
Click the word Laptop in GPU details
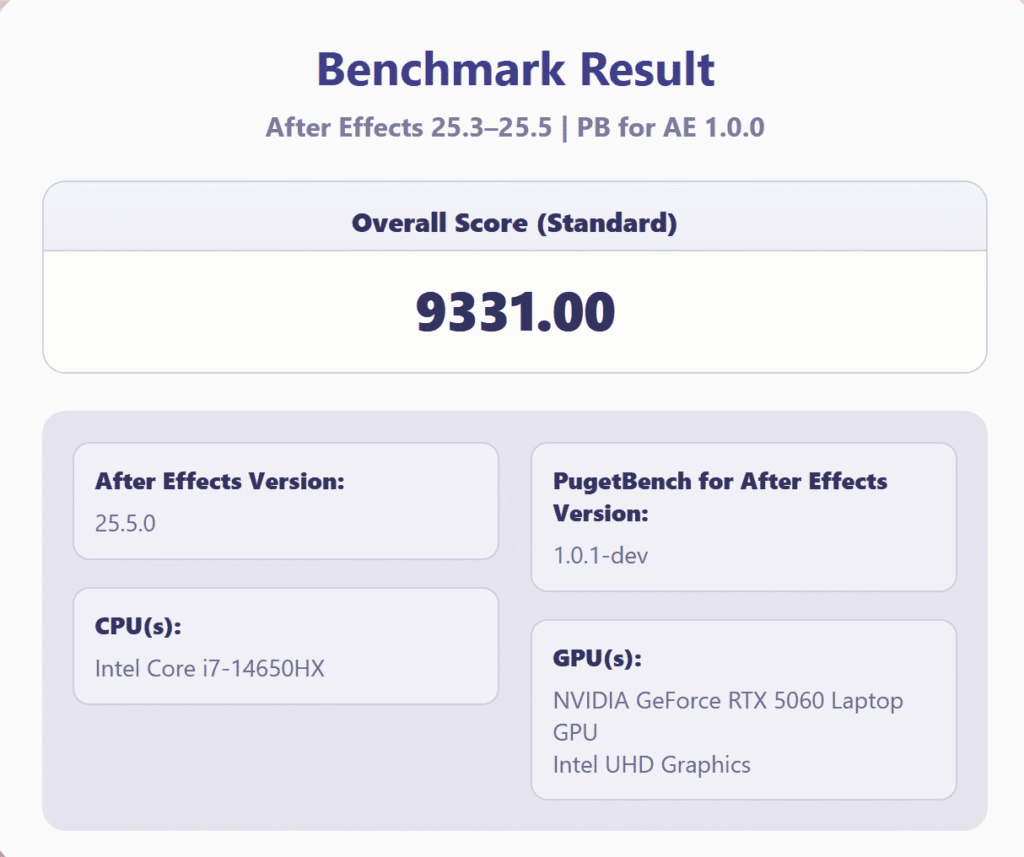pos(868,700)
